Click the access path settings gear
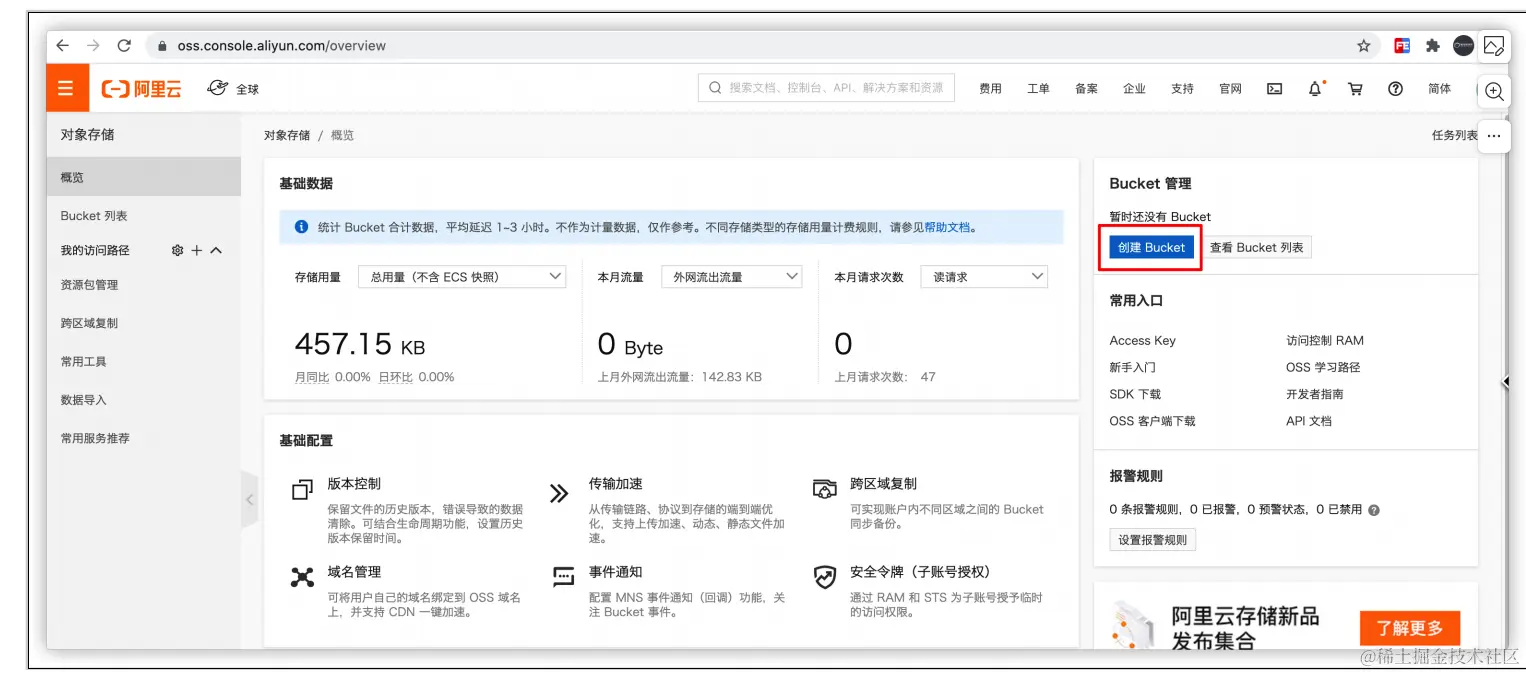The width and height of the screenshot is (1526, 673). 178,250
